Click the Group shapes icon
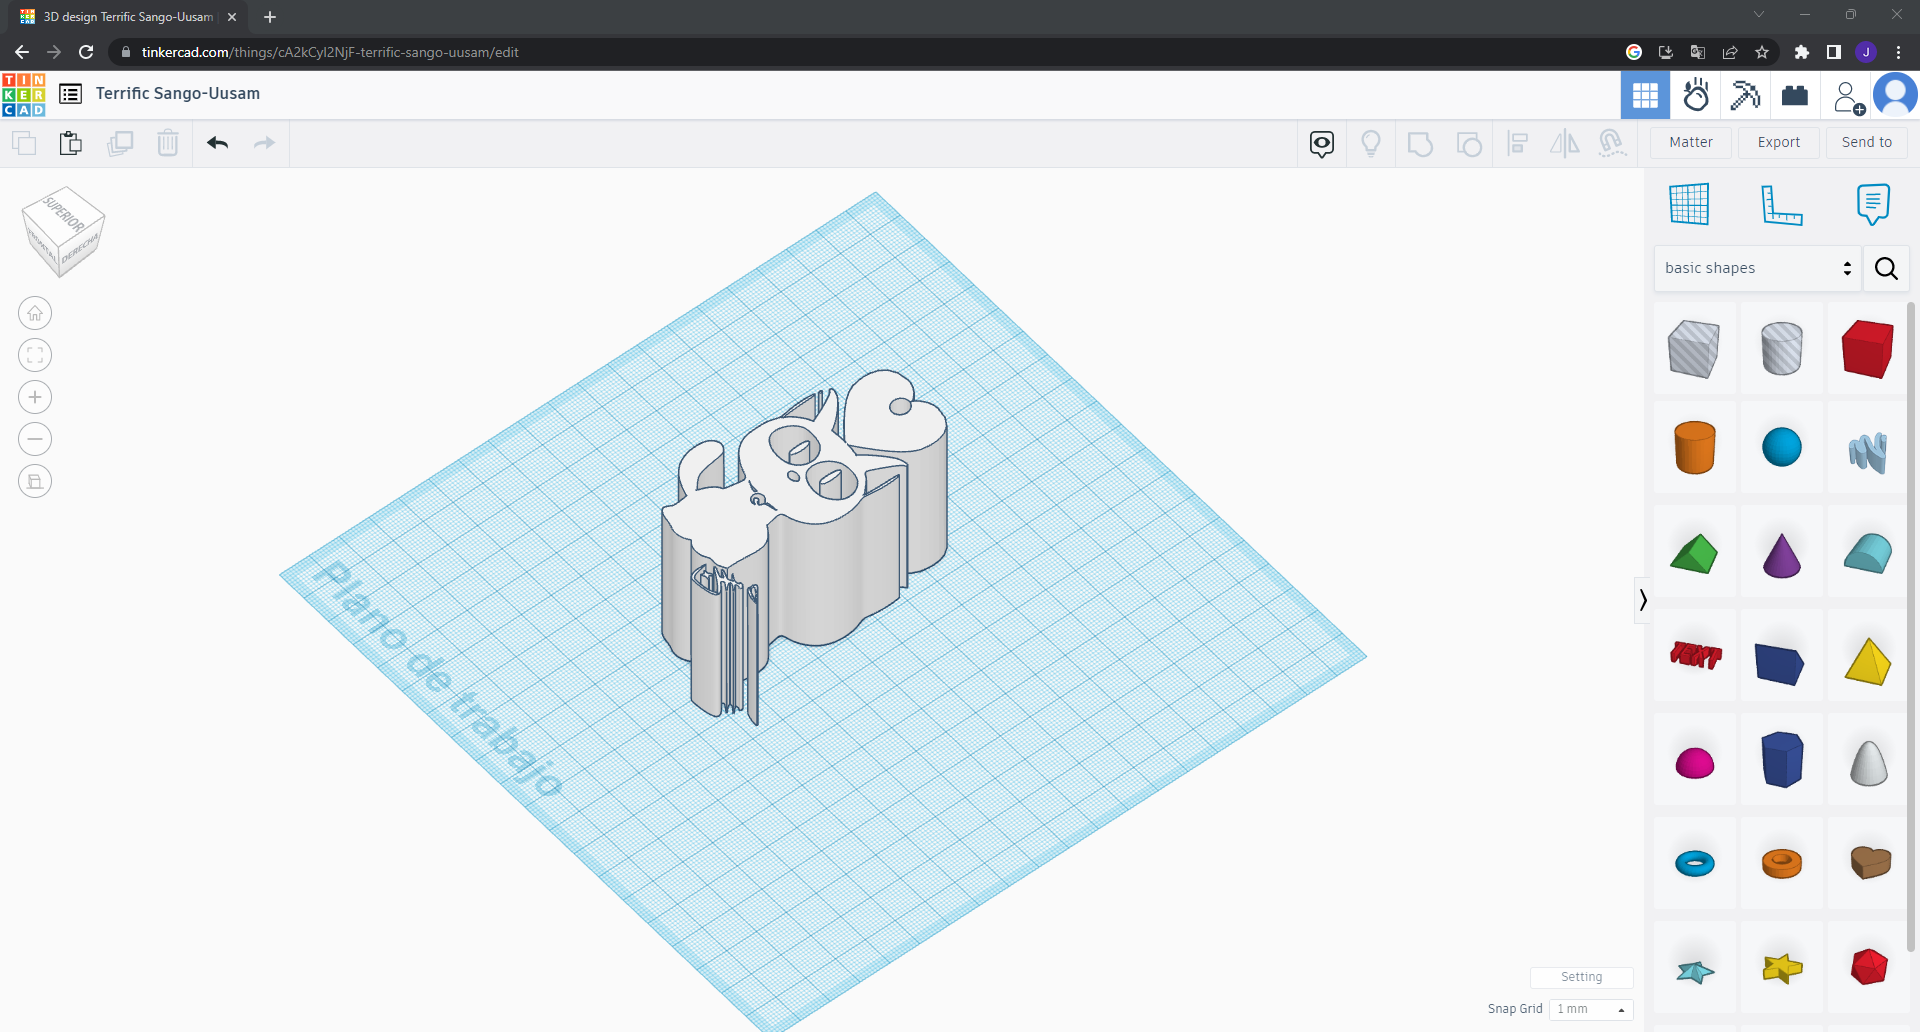1920x1032 pixels. [1420, 144]
